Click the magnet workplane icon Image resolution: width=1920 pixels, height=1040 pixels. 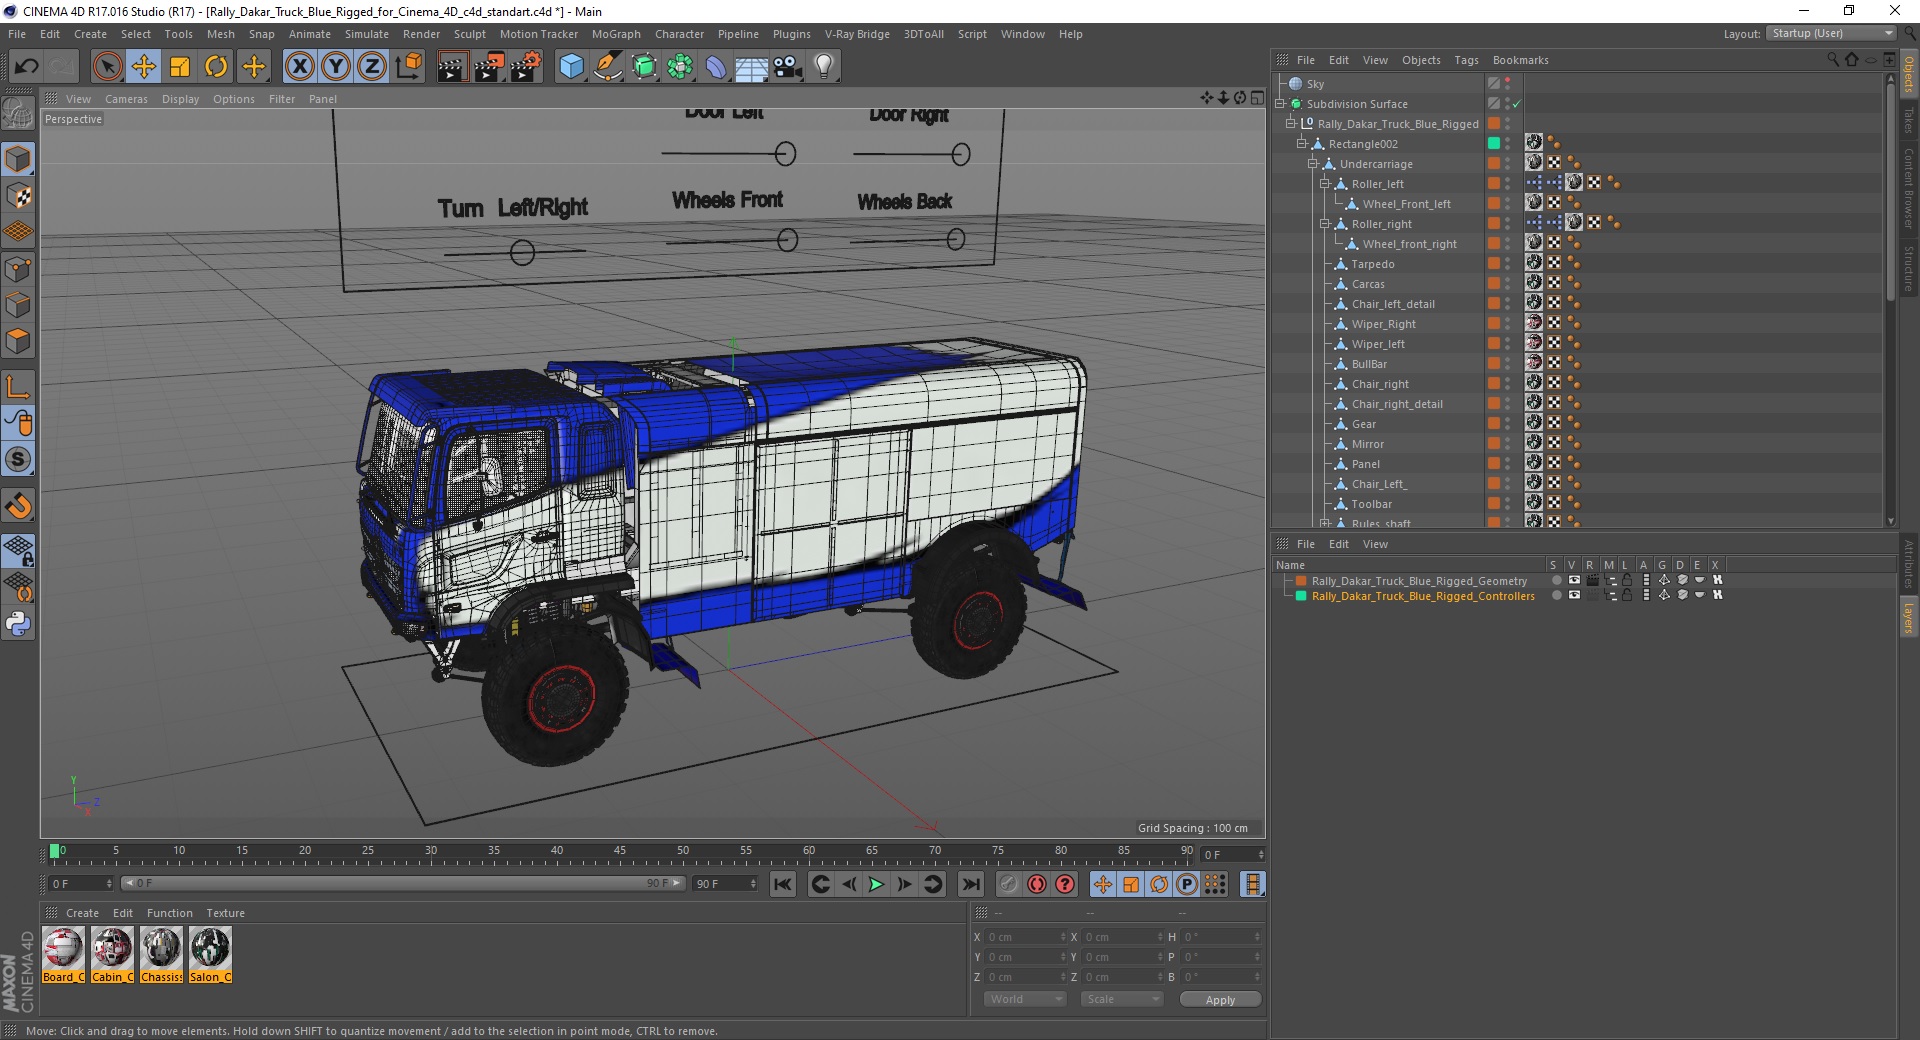pyautogui.click(x=18, y=506)
